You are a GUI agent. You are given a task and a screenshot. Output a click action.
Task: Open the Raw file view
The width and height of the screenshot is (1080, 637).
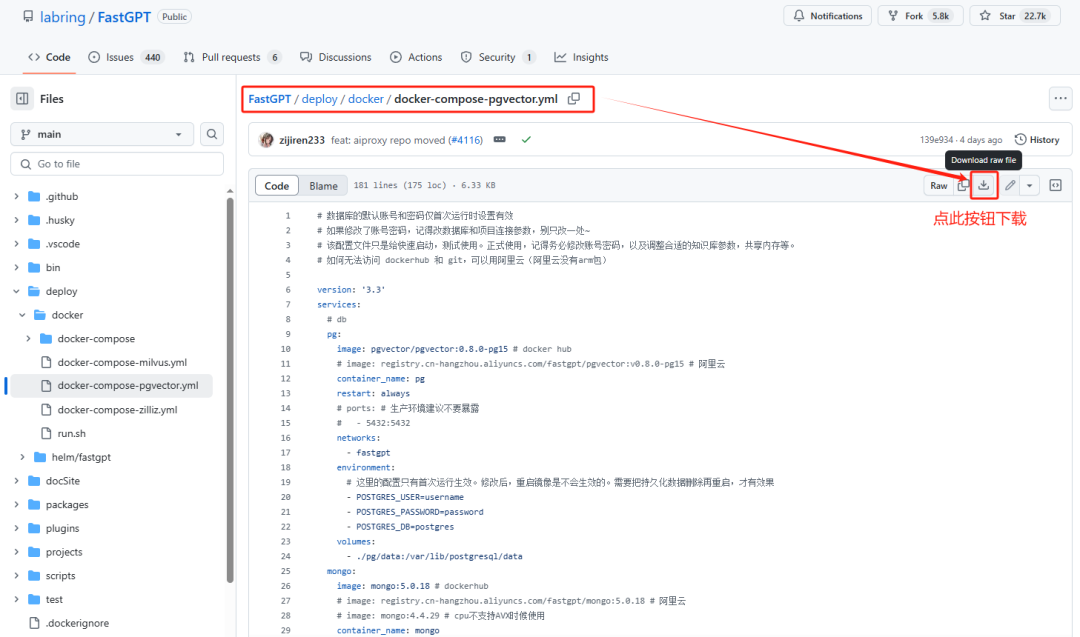point(939,185)
